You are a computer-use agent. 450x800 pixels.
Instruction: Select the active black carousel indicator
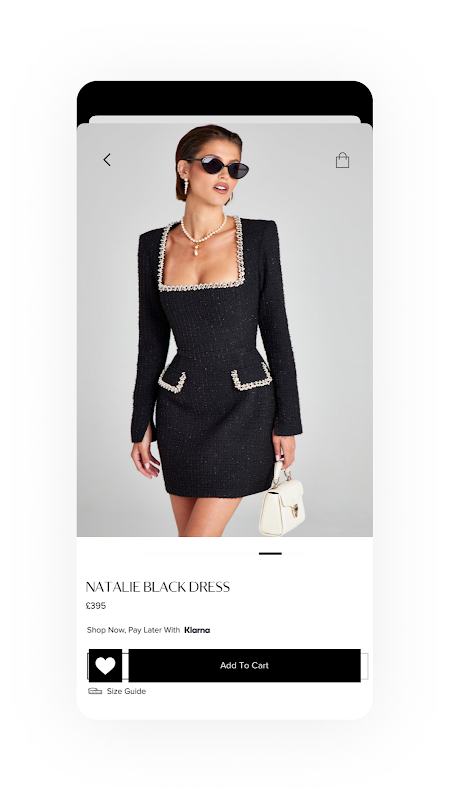[270, 554]
